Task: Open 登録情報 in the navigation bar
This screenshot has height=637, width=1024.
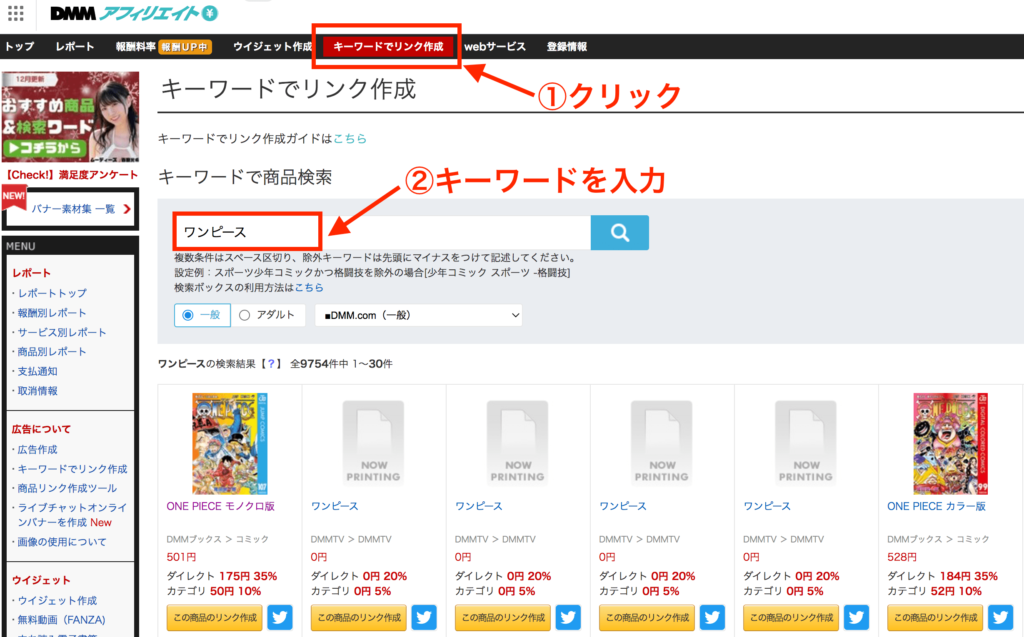Action: pyautogui.click(x=567, y=46)
